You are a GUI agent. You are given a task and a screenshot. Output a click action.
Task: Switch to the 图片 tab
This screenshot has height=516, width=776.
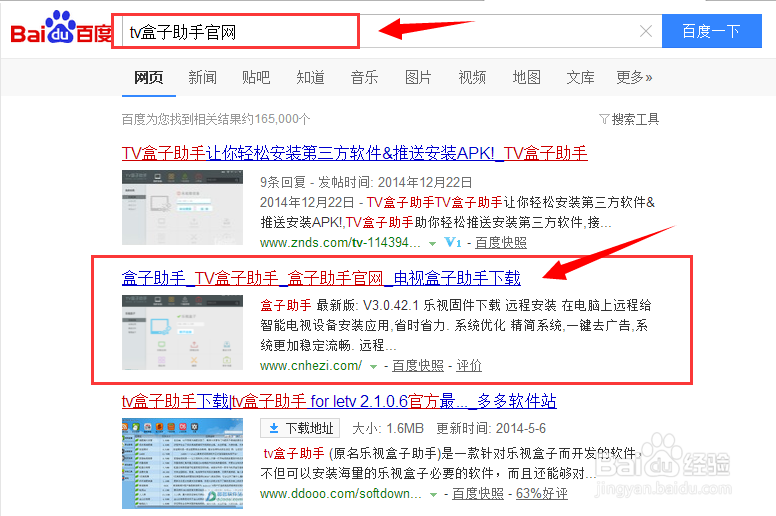pyautogui.click(x=418, y=78)
